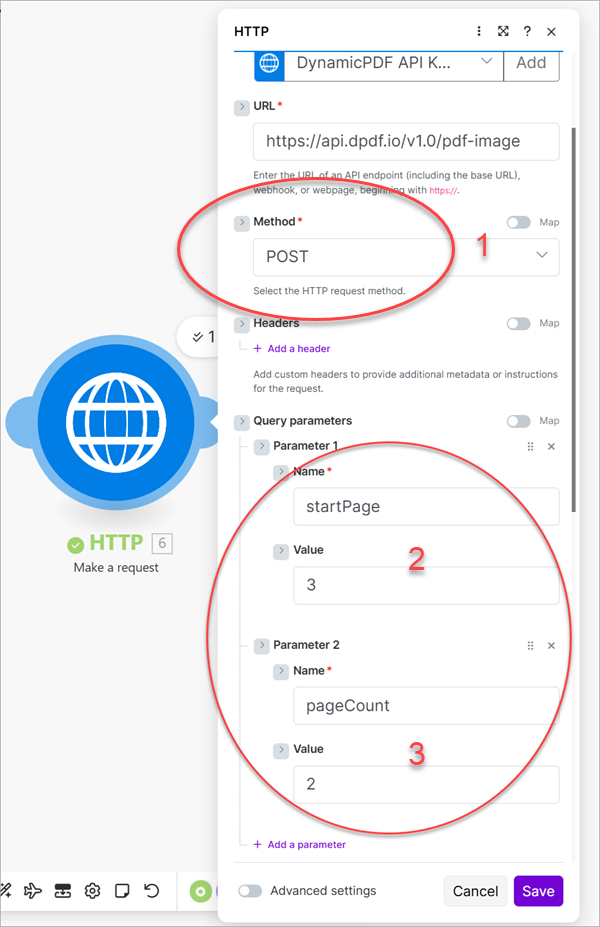Expand HTTP panel to fullscreen

pos(503,31)
